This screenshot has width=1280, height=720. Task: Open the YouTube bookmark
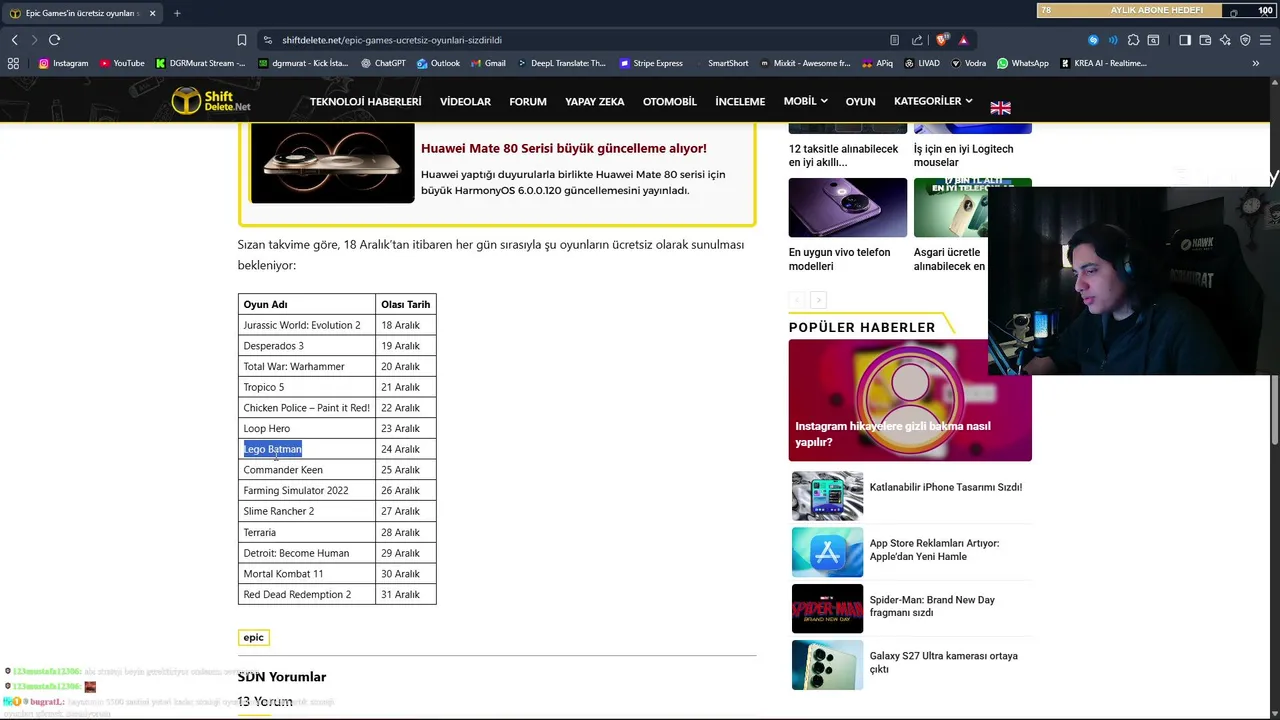pos(122,63)
